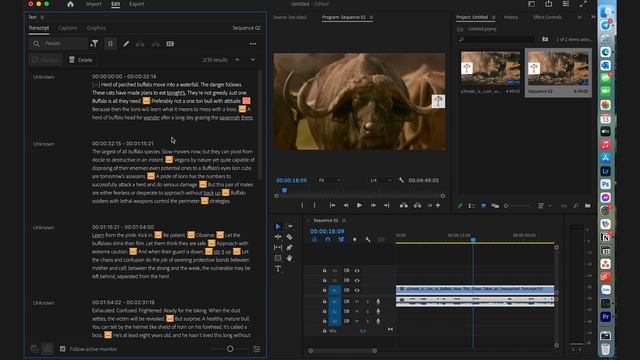The height and width of the screenshot is (360, 640).
Task: Hide video track V3 with eye icon
Action: [x=357, y=271]
